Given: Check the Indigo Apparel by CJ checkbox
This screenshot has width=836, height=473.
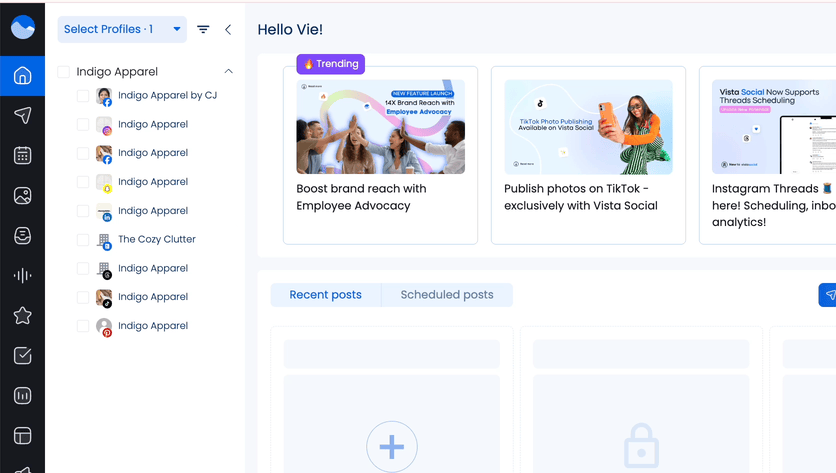Looking at the screenshot, I should click(83, 95).
